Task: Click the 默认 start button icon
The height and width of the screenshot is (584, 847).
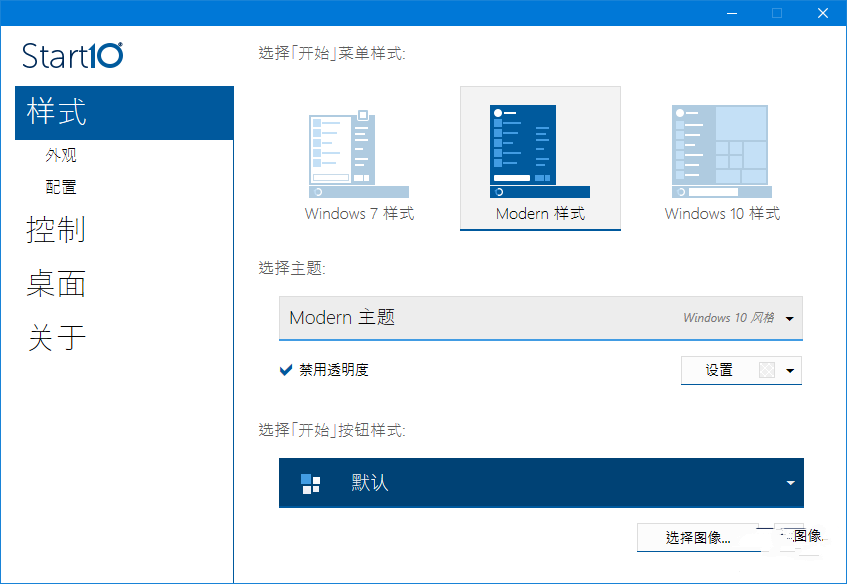Action: pyautogui.click(x=310, y=484)
